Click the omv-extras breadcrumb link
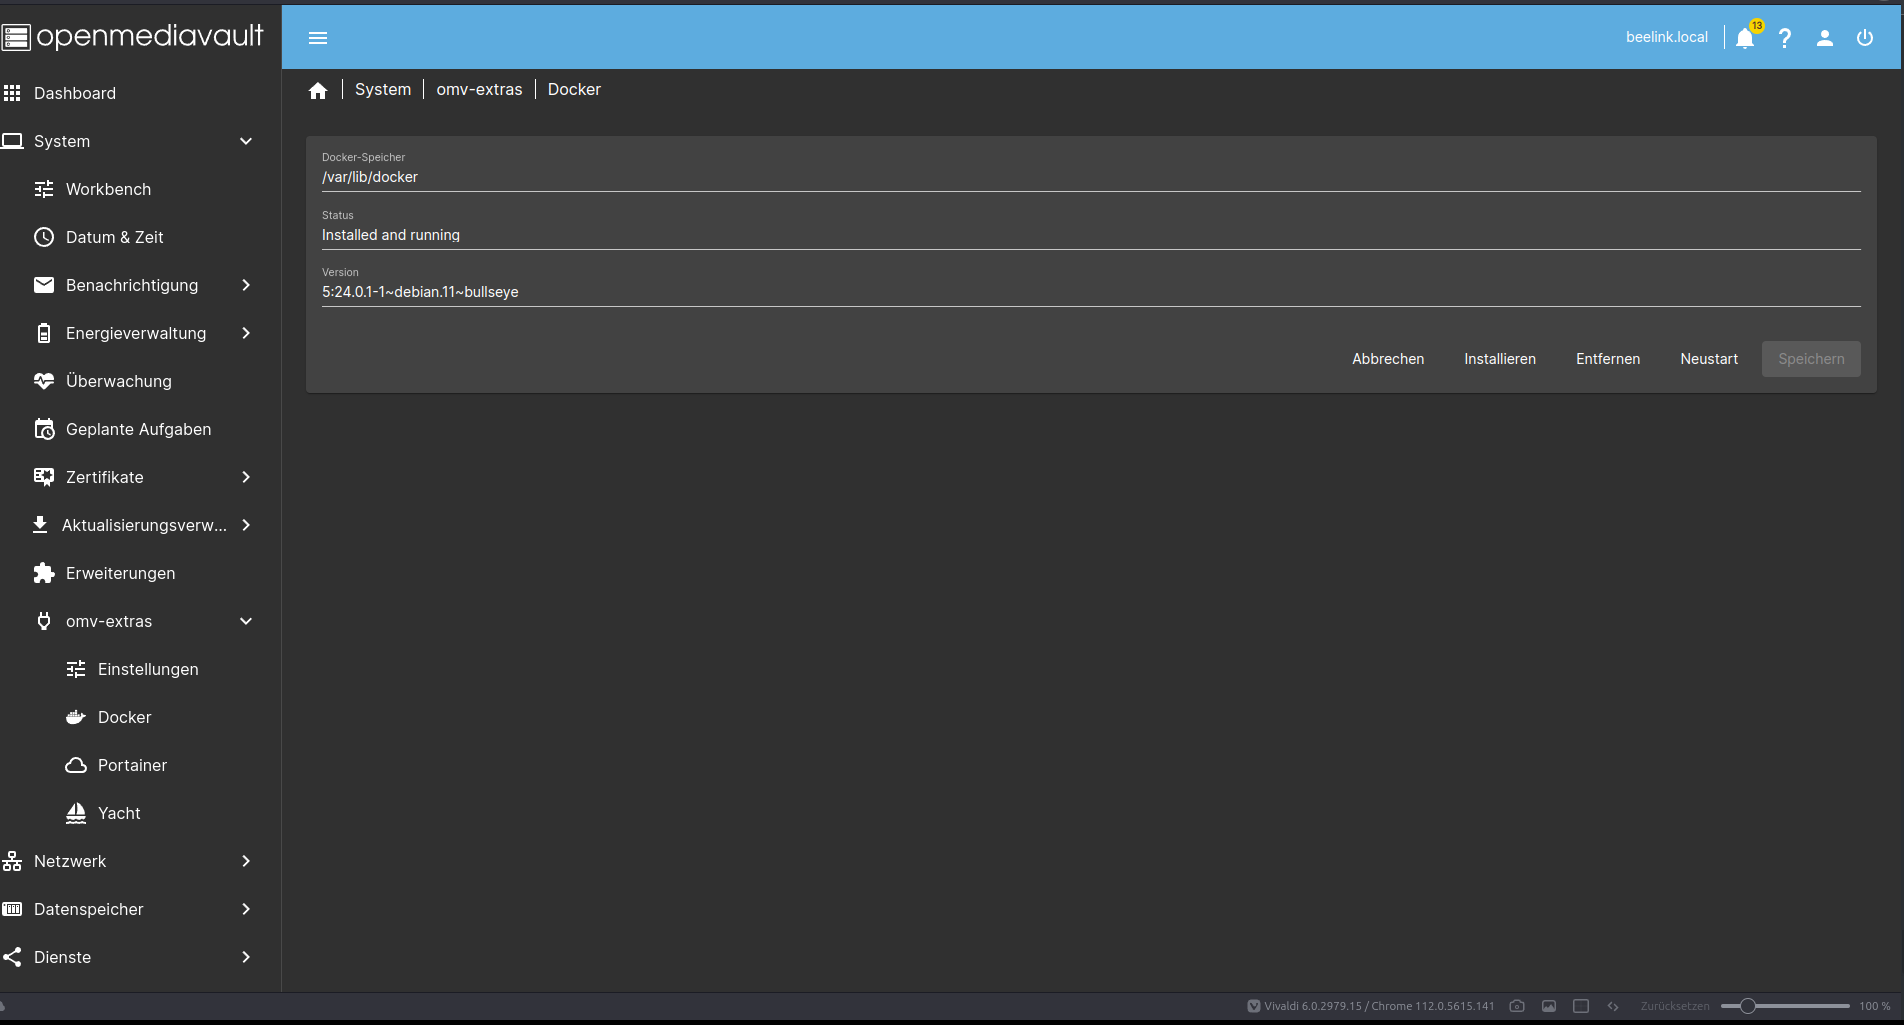Screen dimensions: 1904x1025 [x=479, y=89]
